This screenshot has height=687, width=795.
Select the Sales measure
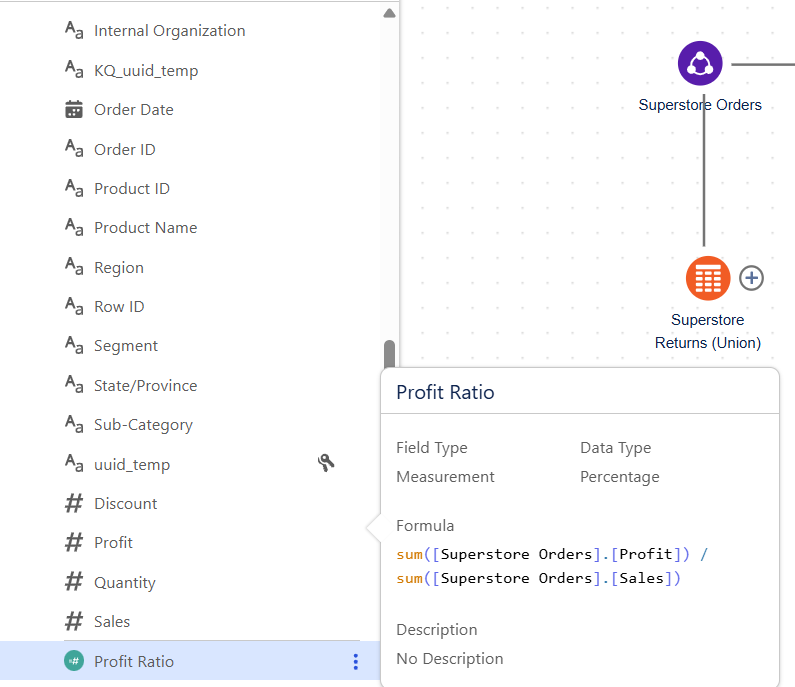[x=112, y=622]
